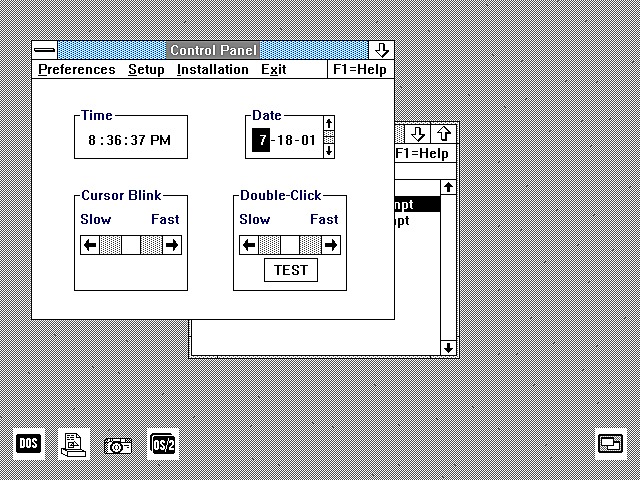Screen dimensions: 640x480
Task: Open the DOS icon on the desktop
Action: coord(29,444)
